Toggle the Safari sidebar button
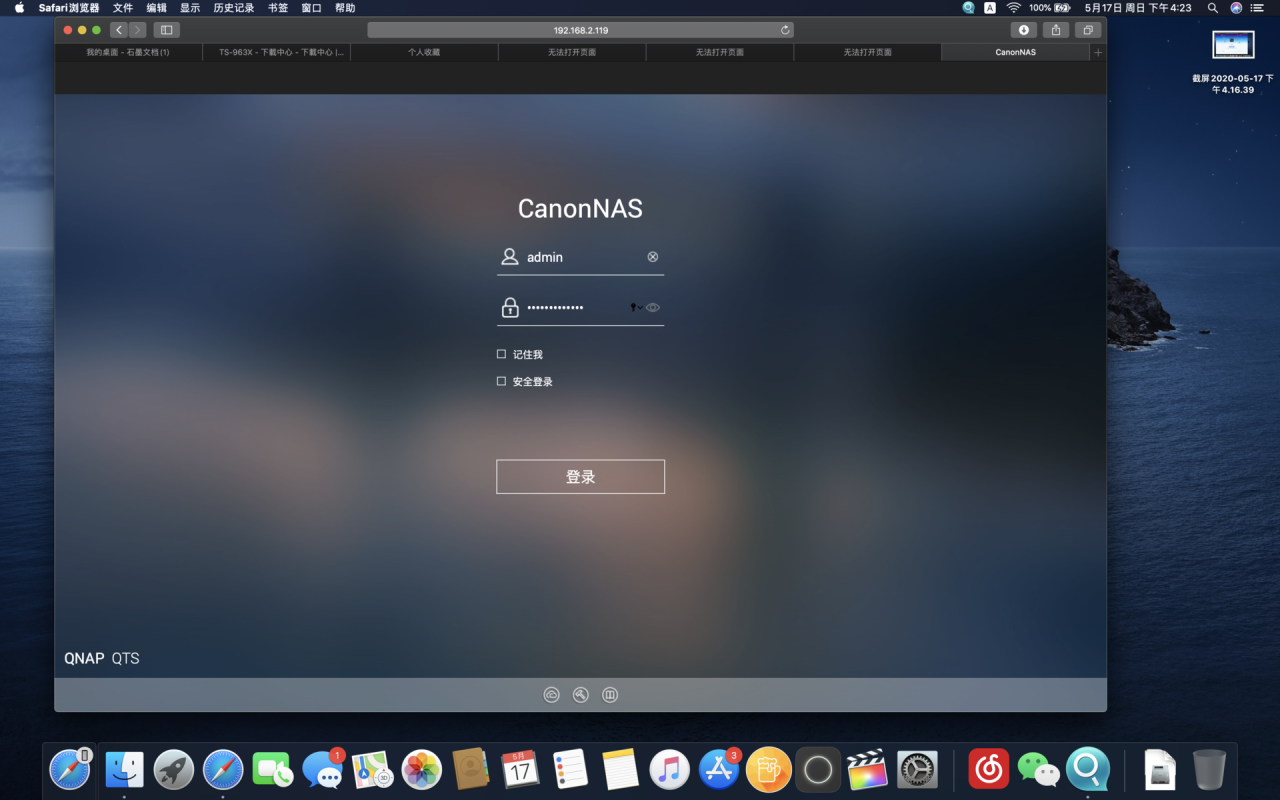The height and width of the screenshot is (800, 1280). pos(167,30)
